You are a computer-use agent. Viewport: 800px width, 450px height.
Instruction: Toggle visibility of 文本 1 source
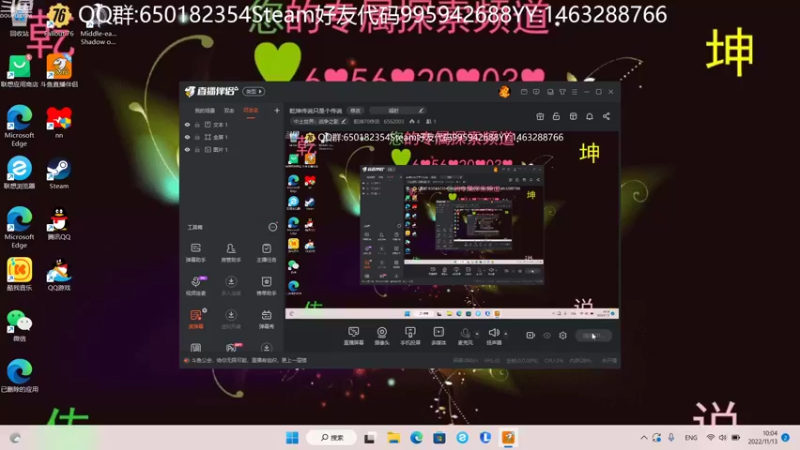[x=187, y=124]
